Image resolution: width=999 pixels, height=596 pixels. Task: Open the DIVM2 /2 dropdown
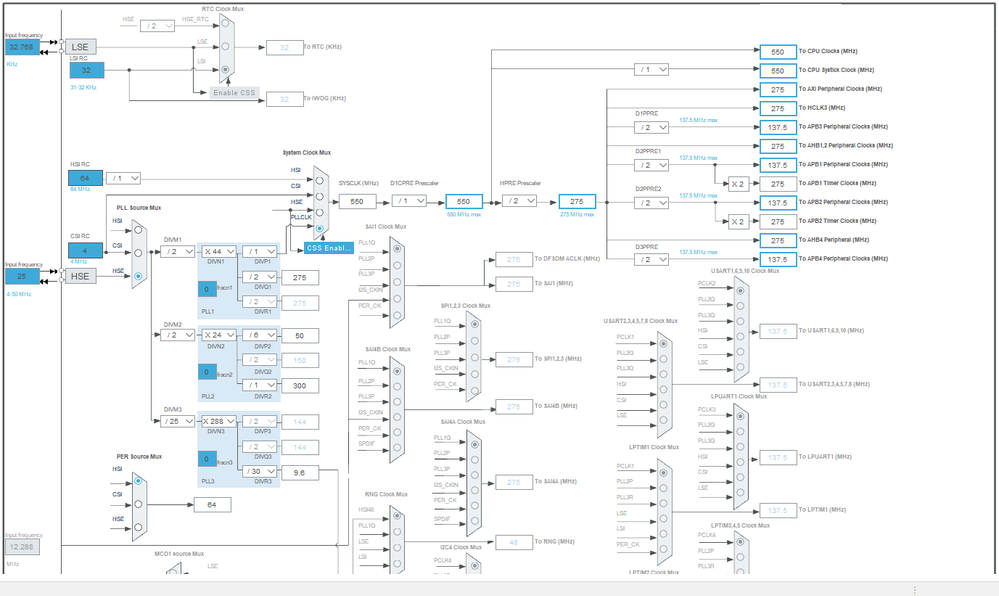tap(177, 335)
